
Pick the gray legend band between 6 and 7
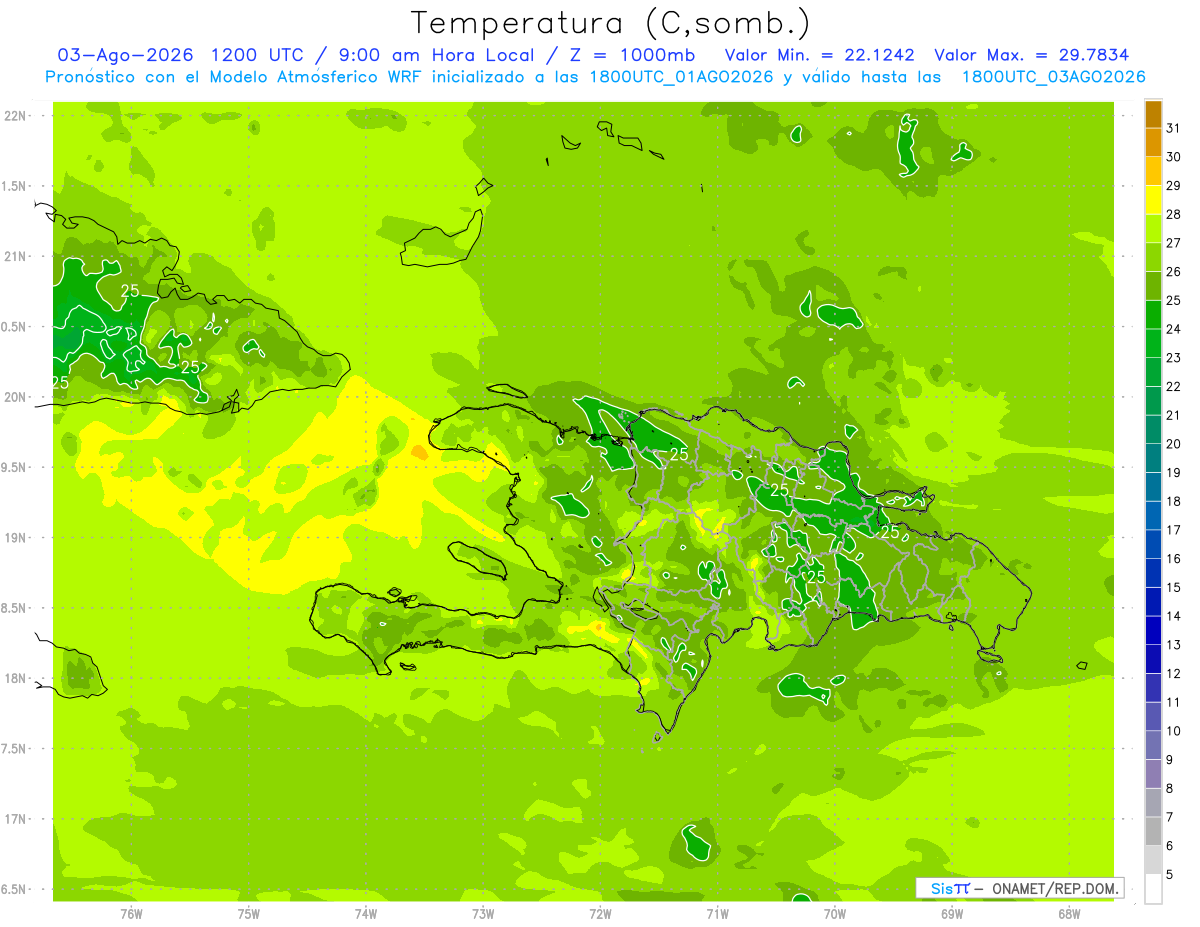1153,831
